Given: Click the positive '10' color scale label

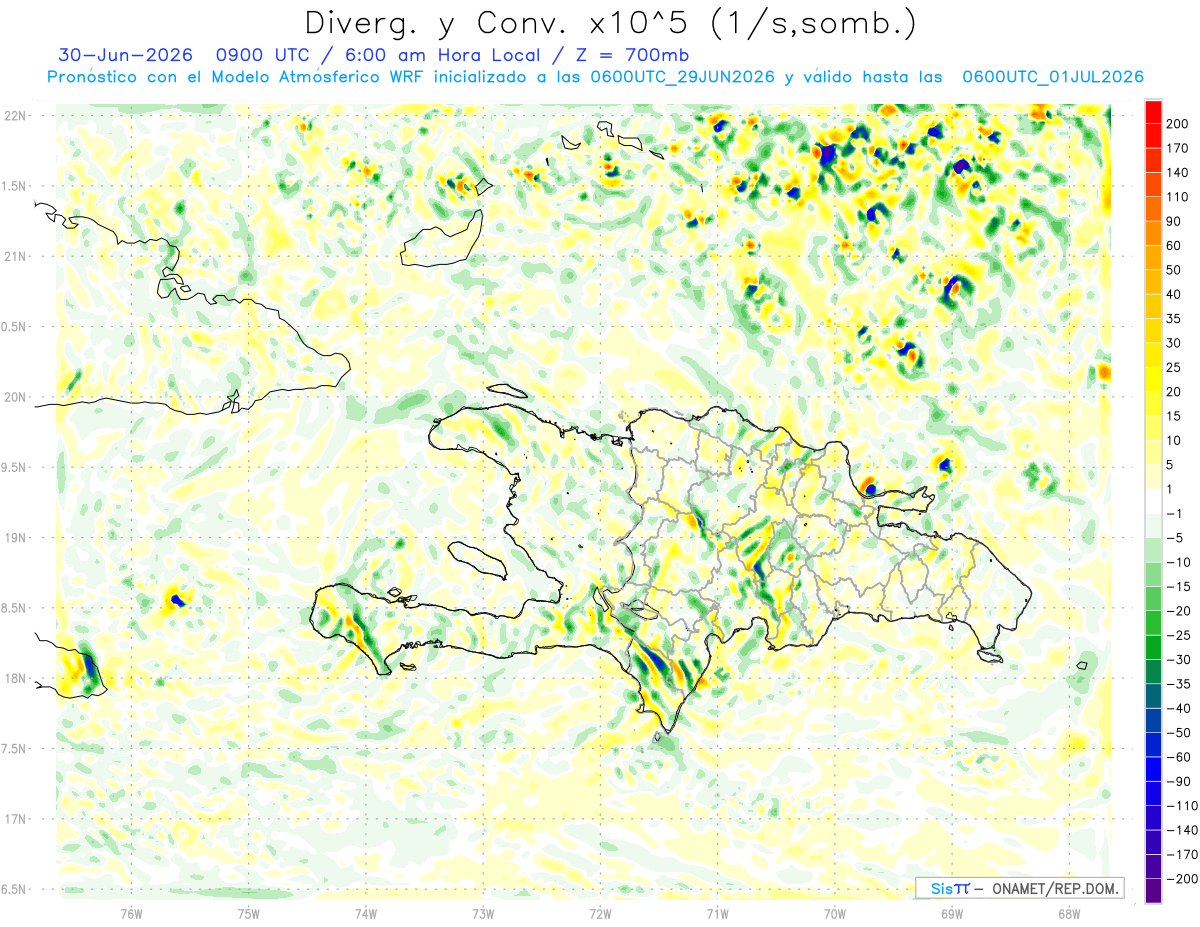Looking at the screenshot, I should pyautogui.click(x=1174, y=440).
